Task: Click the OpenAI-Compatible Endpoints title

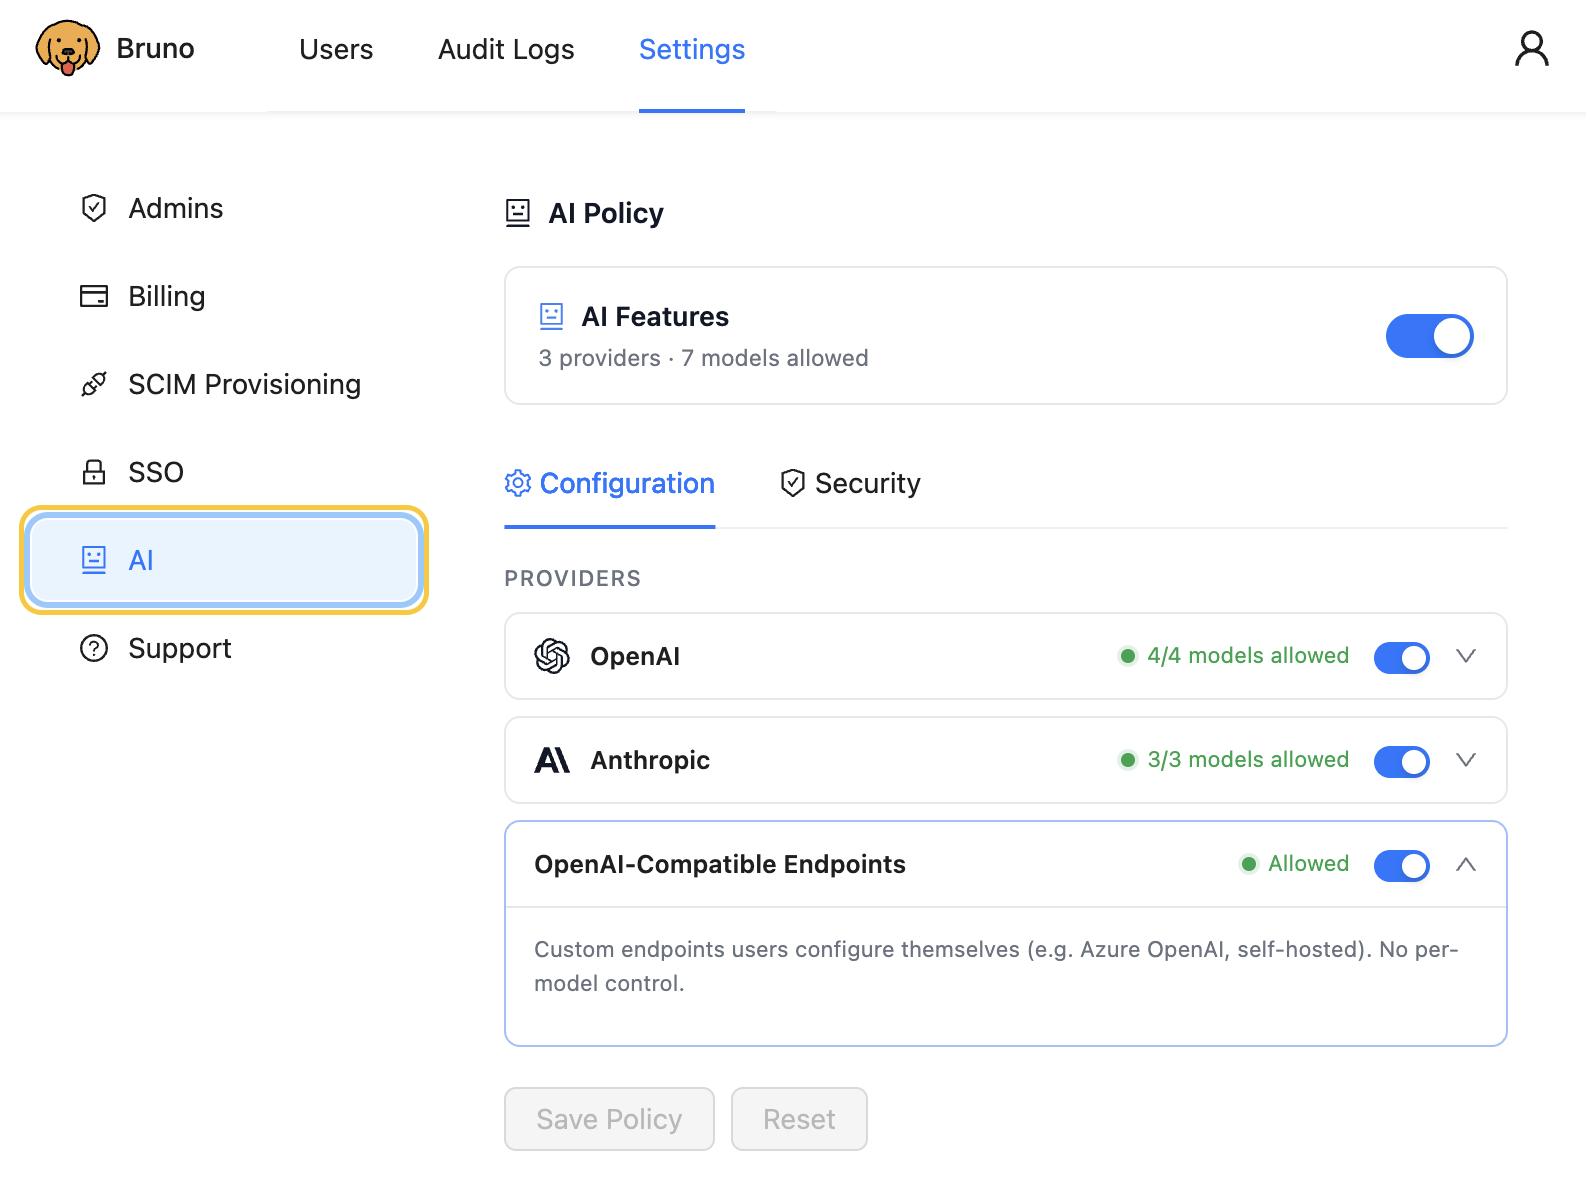Action: (720, 864)
